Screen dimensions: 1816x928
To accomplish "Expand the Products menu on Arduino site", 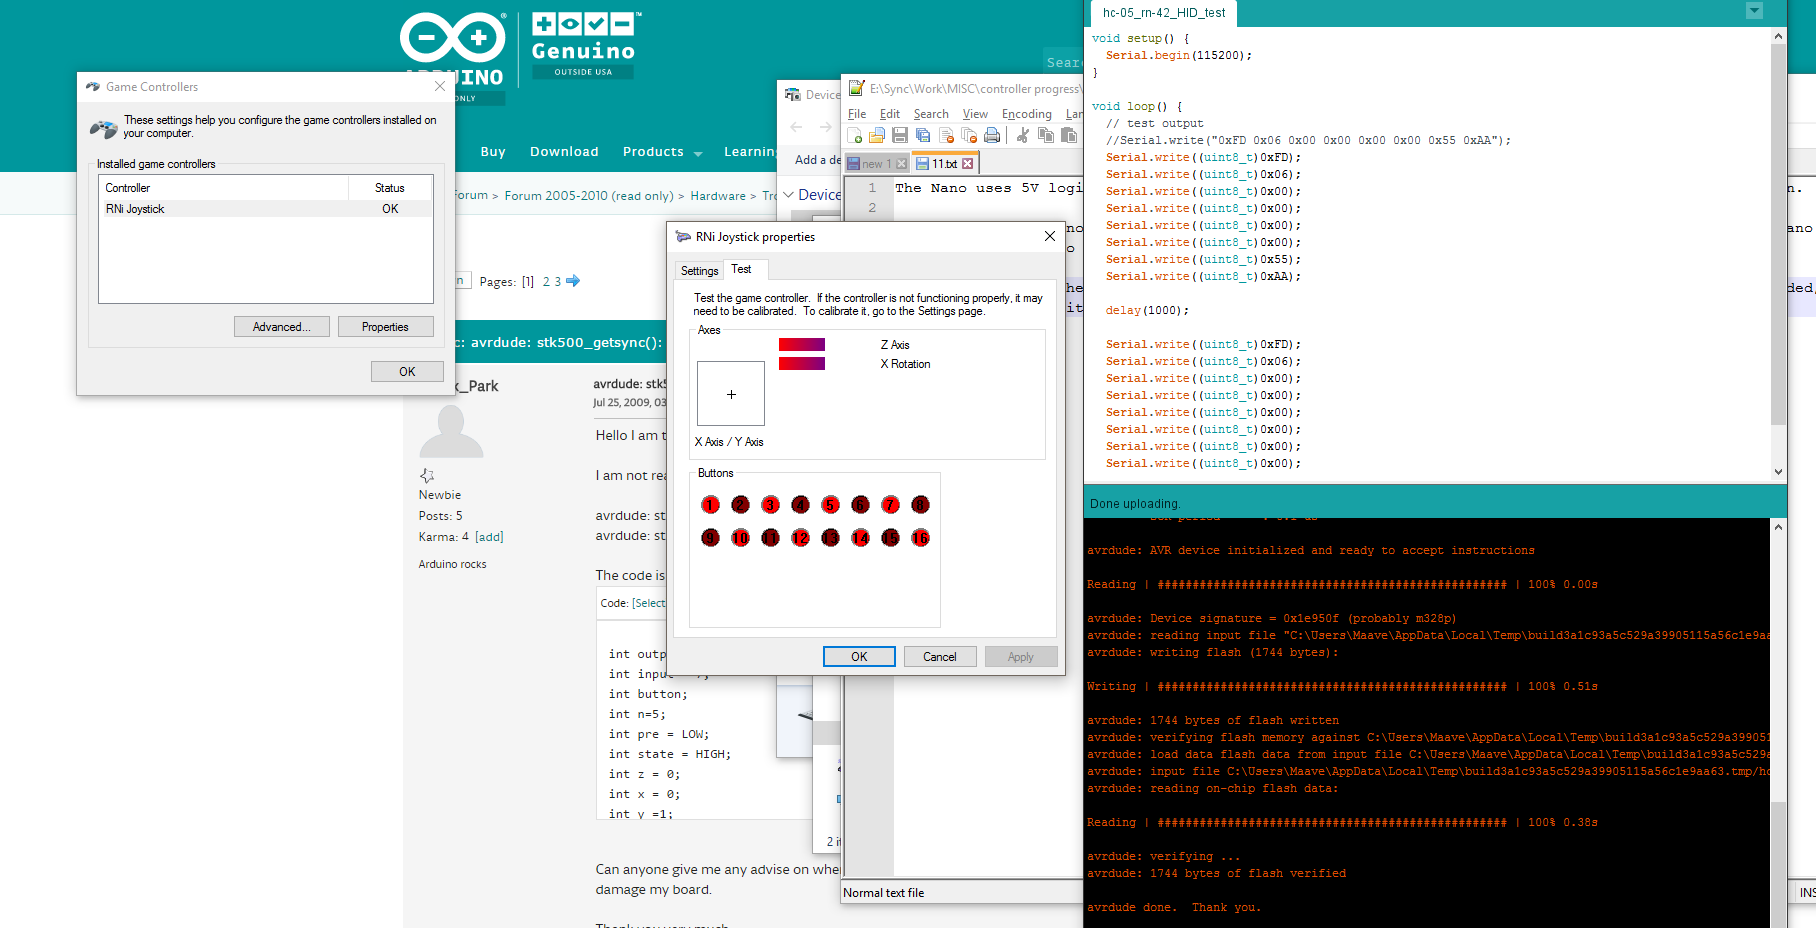I will (x=662, y=152).
